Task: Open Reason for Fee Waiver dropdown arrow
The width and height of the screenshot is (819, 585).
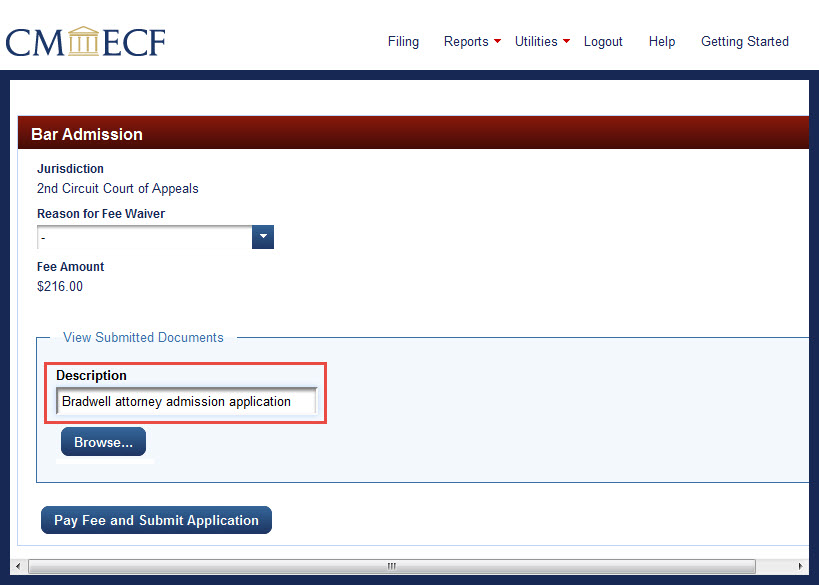Action: (x=263, y=237)
